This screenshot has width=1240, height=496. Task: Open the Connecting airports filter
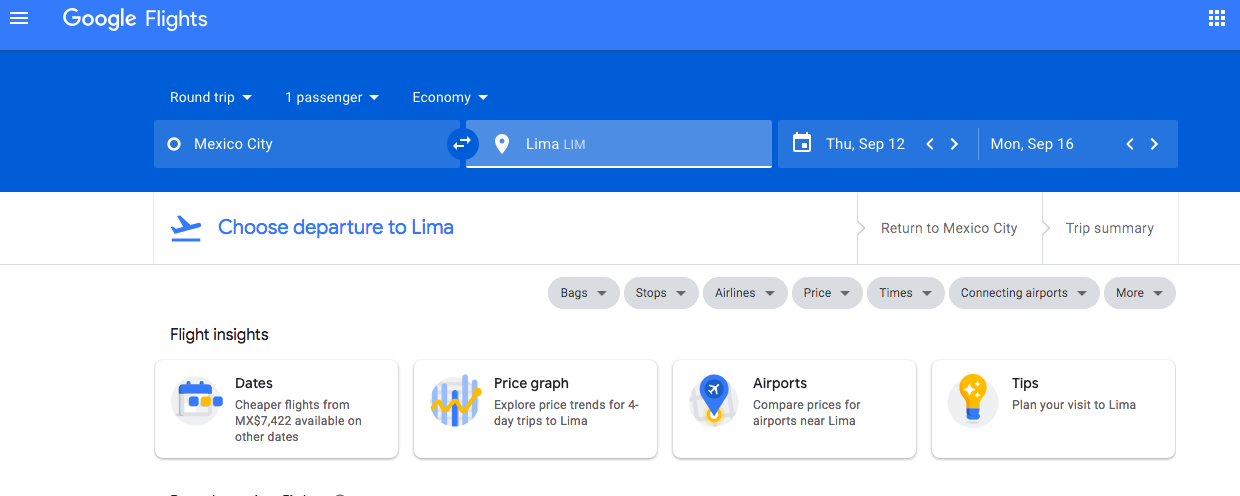[x=1024, y=293]
